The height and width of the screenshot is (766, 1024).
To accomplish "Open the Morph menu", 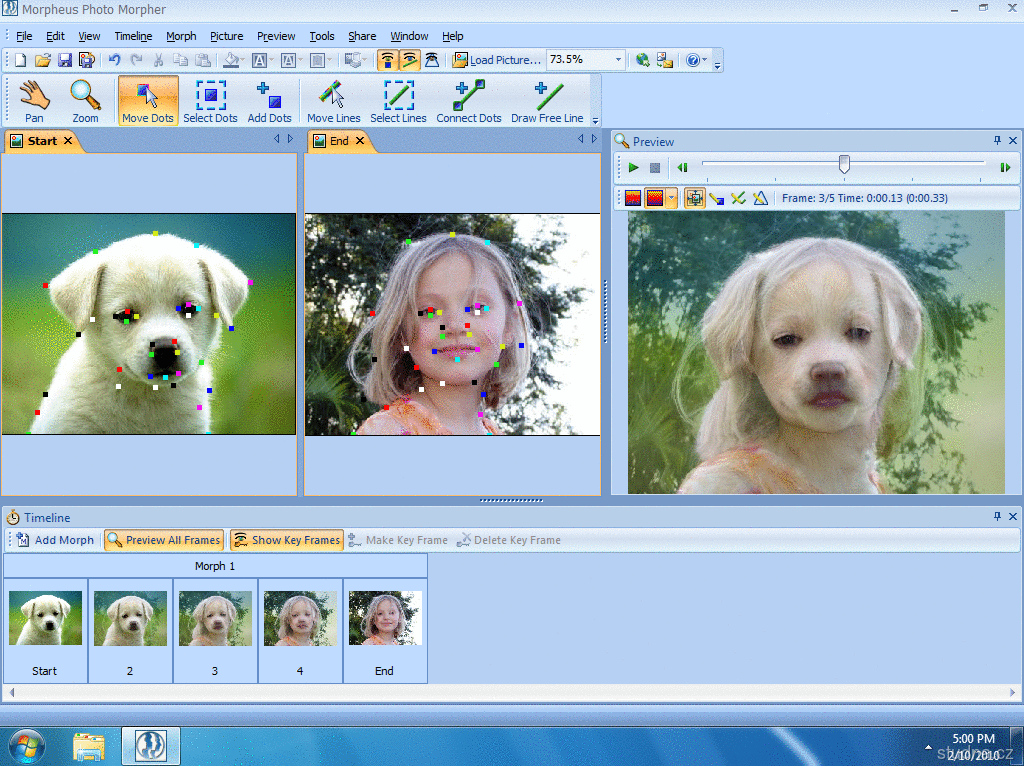I will (181, 36).
